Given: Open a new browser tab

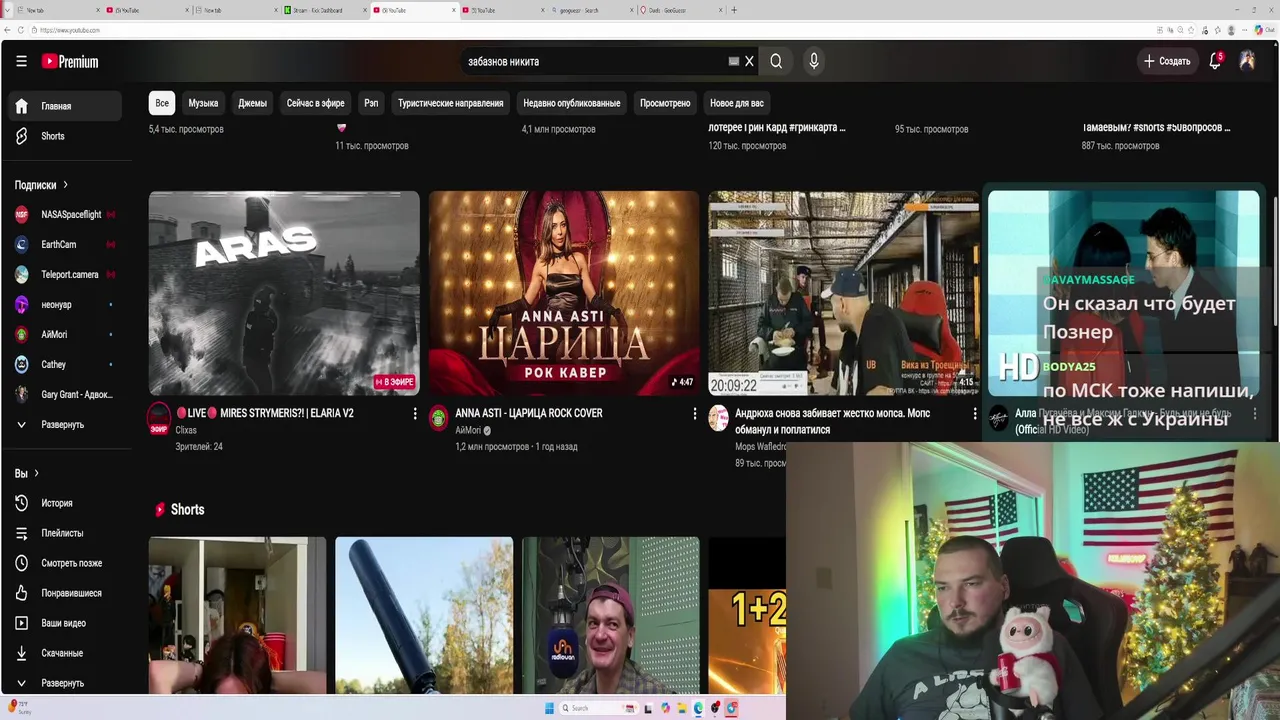Looking at the screenshot, I should [x=734, y=10].
